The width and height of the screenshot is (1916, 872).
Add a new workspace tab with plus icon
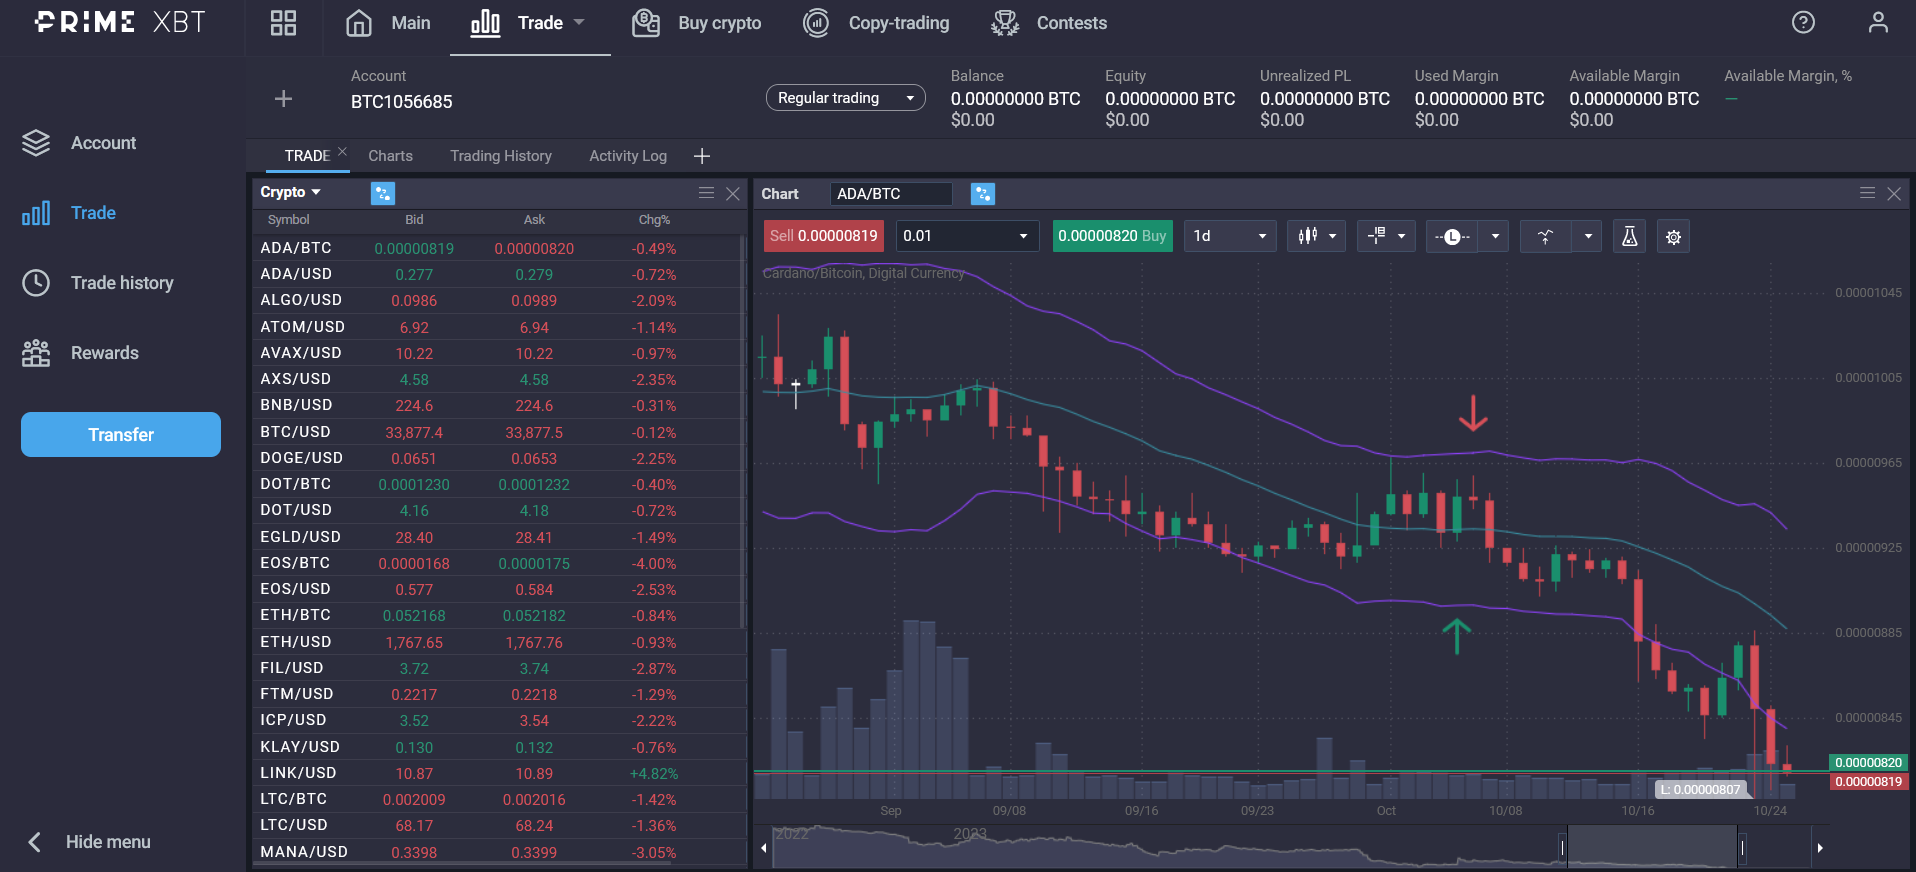point(702,156)
